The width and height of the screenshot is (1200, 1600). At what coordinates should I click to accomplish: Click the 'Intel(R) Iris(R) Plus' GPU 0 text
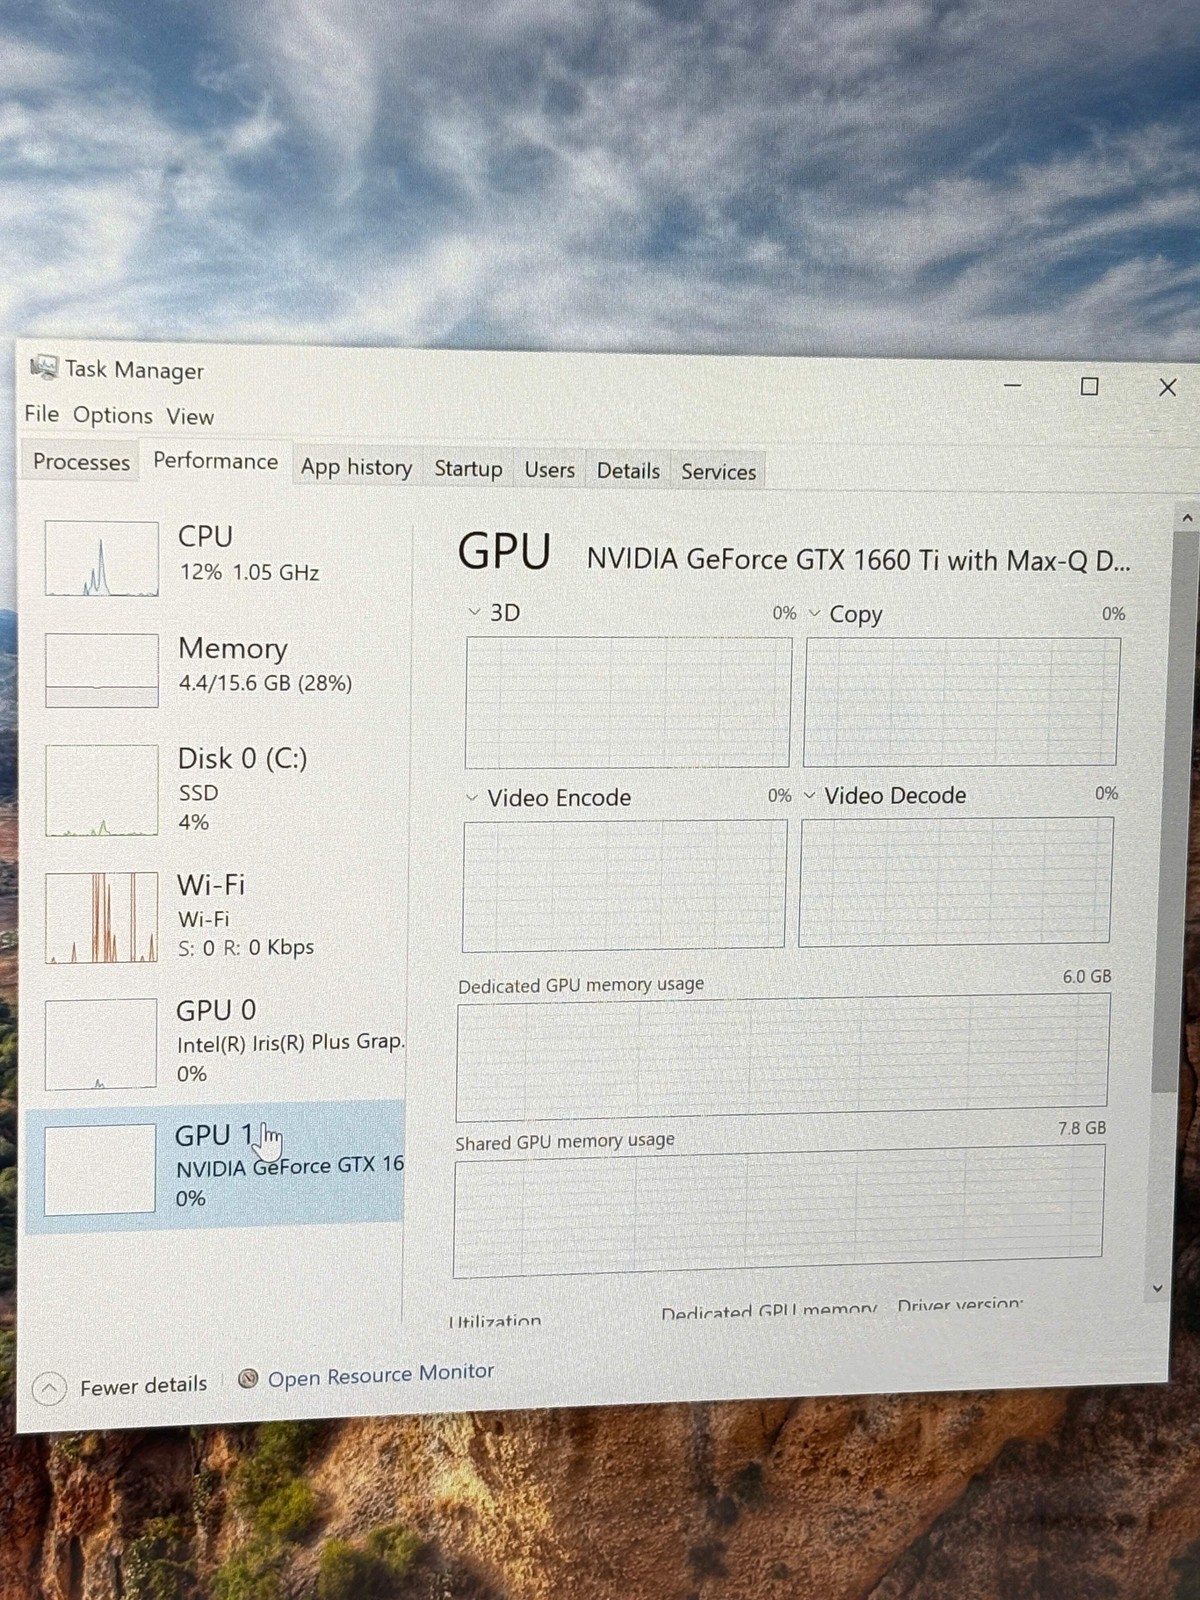click(291, 1043)
